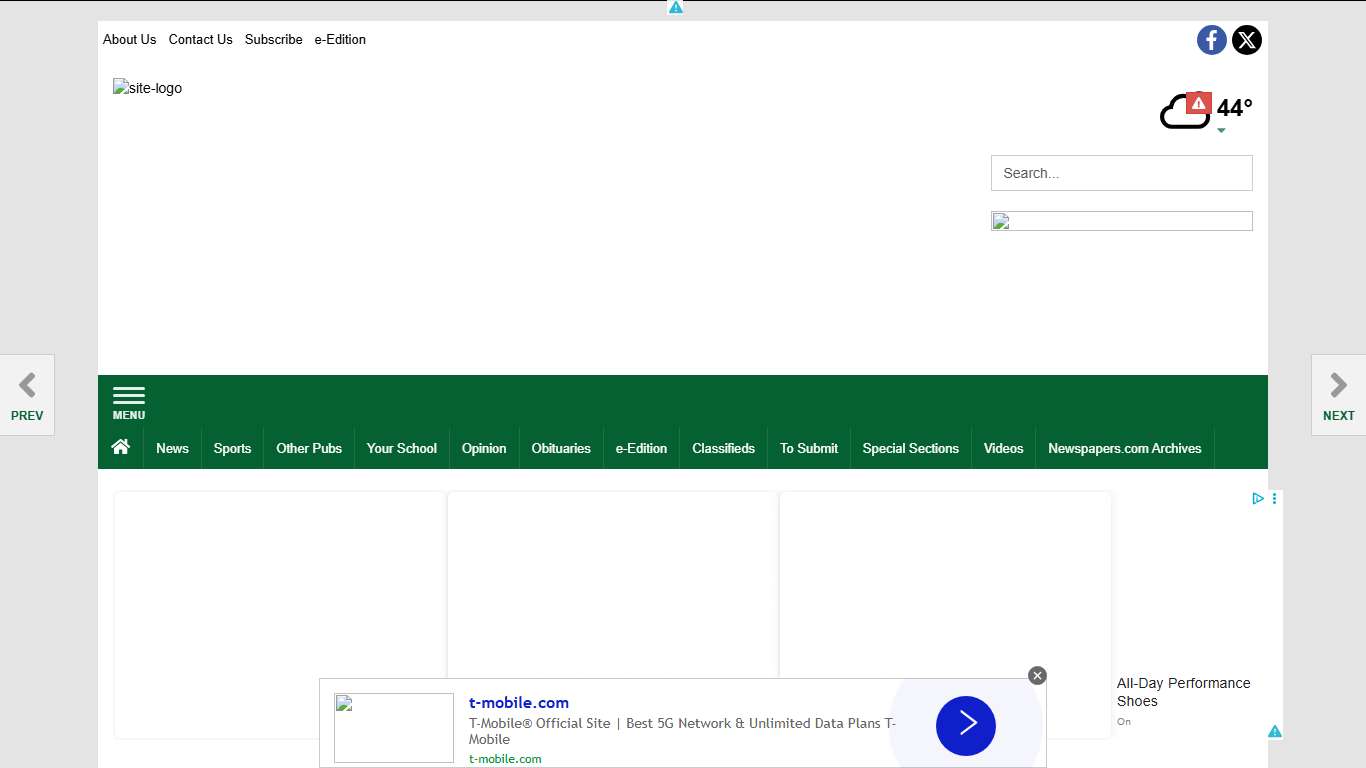This screenshot has width=1366, height=768.
Task: Go to the previous article with PREV
Action: pyautogui.click(x=27, y=395)
